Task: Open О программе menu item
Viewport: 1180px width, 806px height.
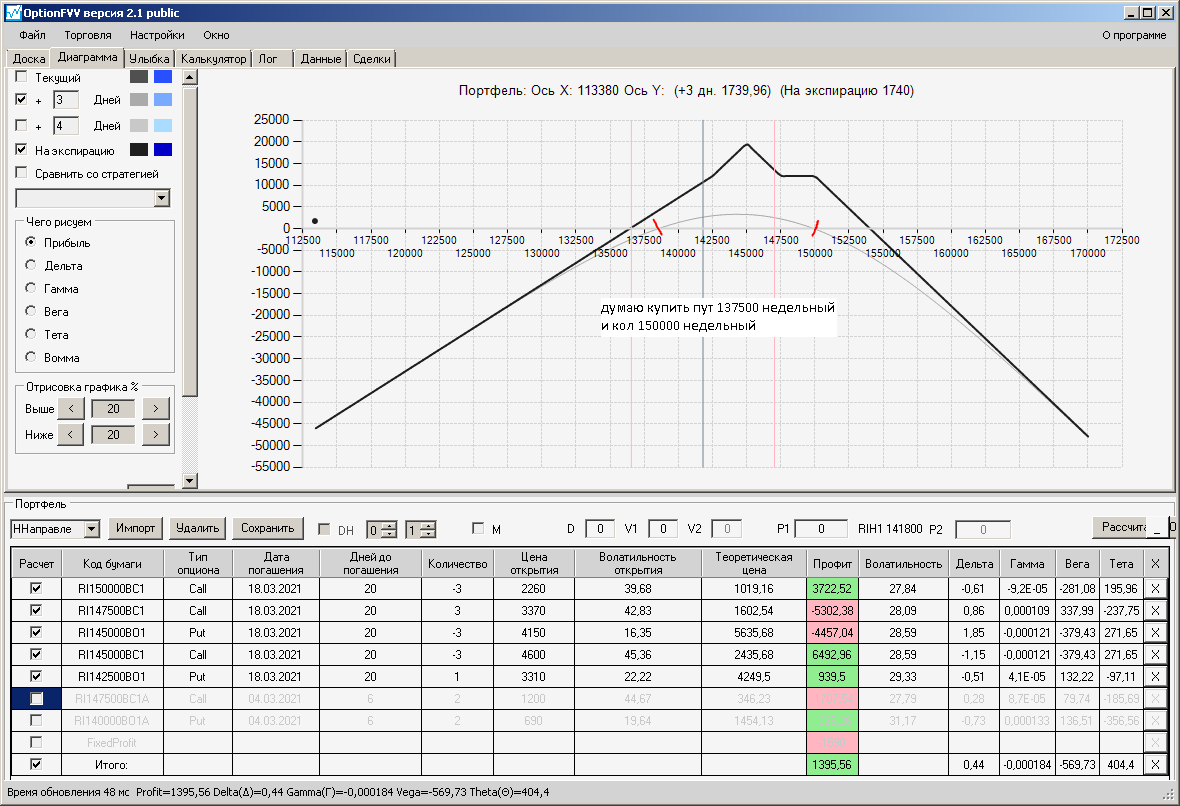Action: (x=1134, y=35)
